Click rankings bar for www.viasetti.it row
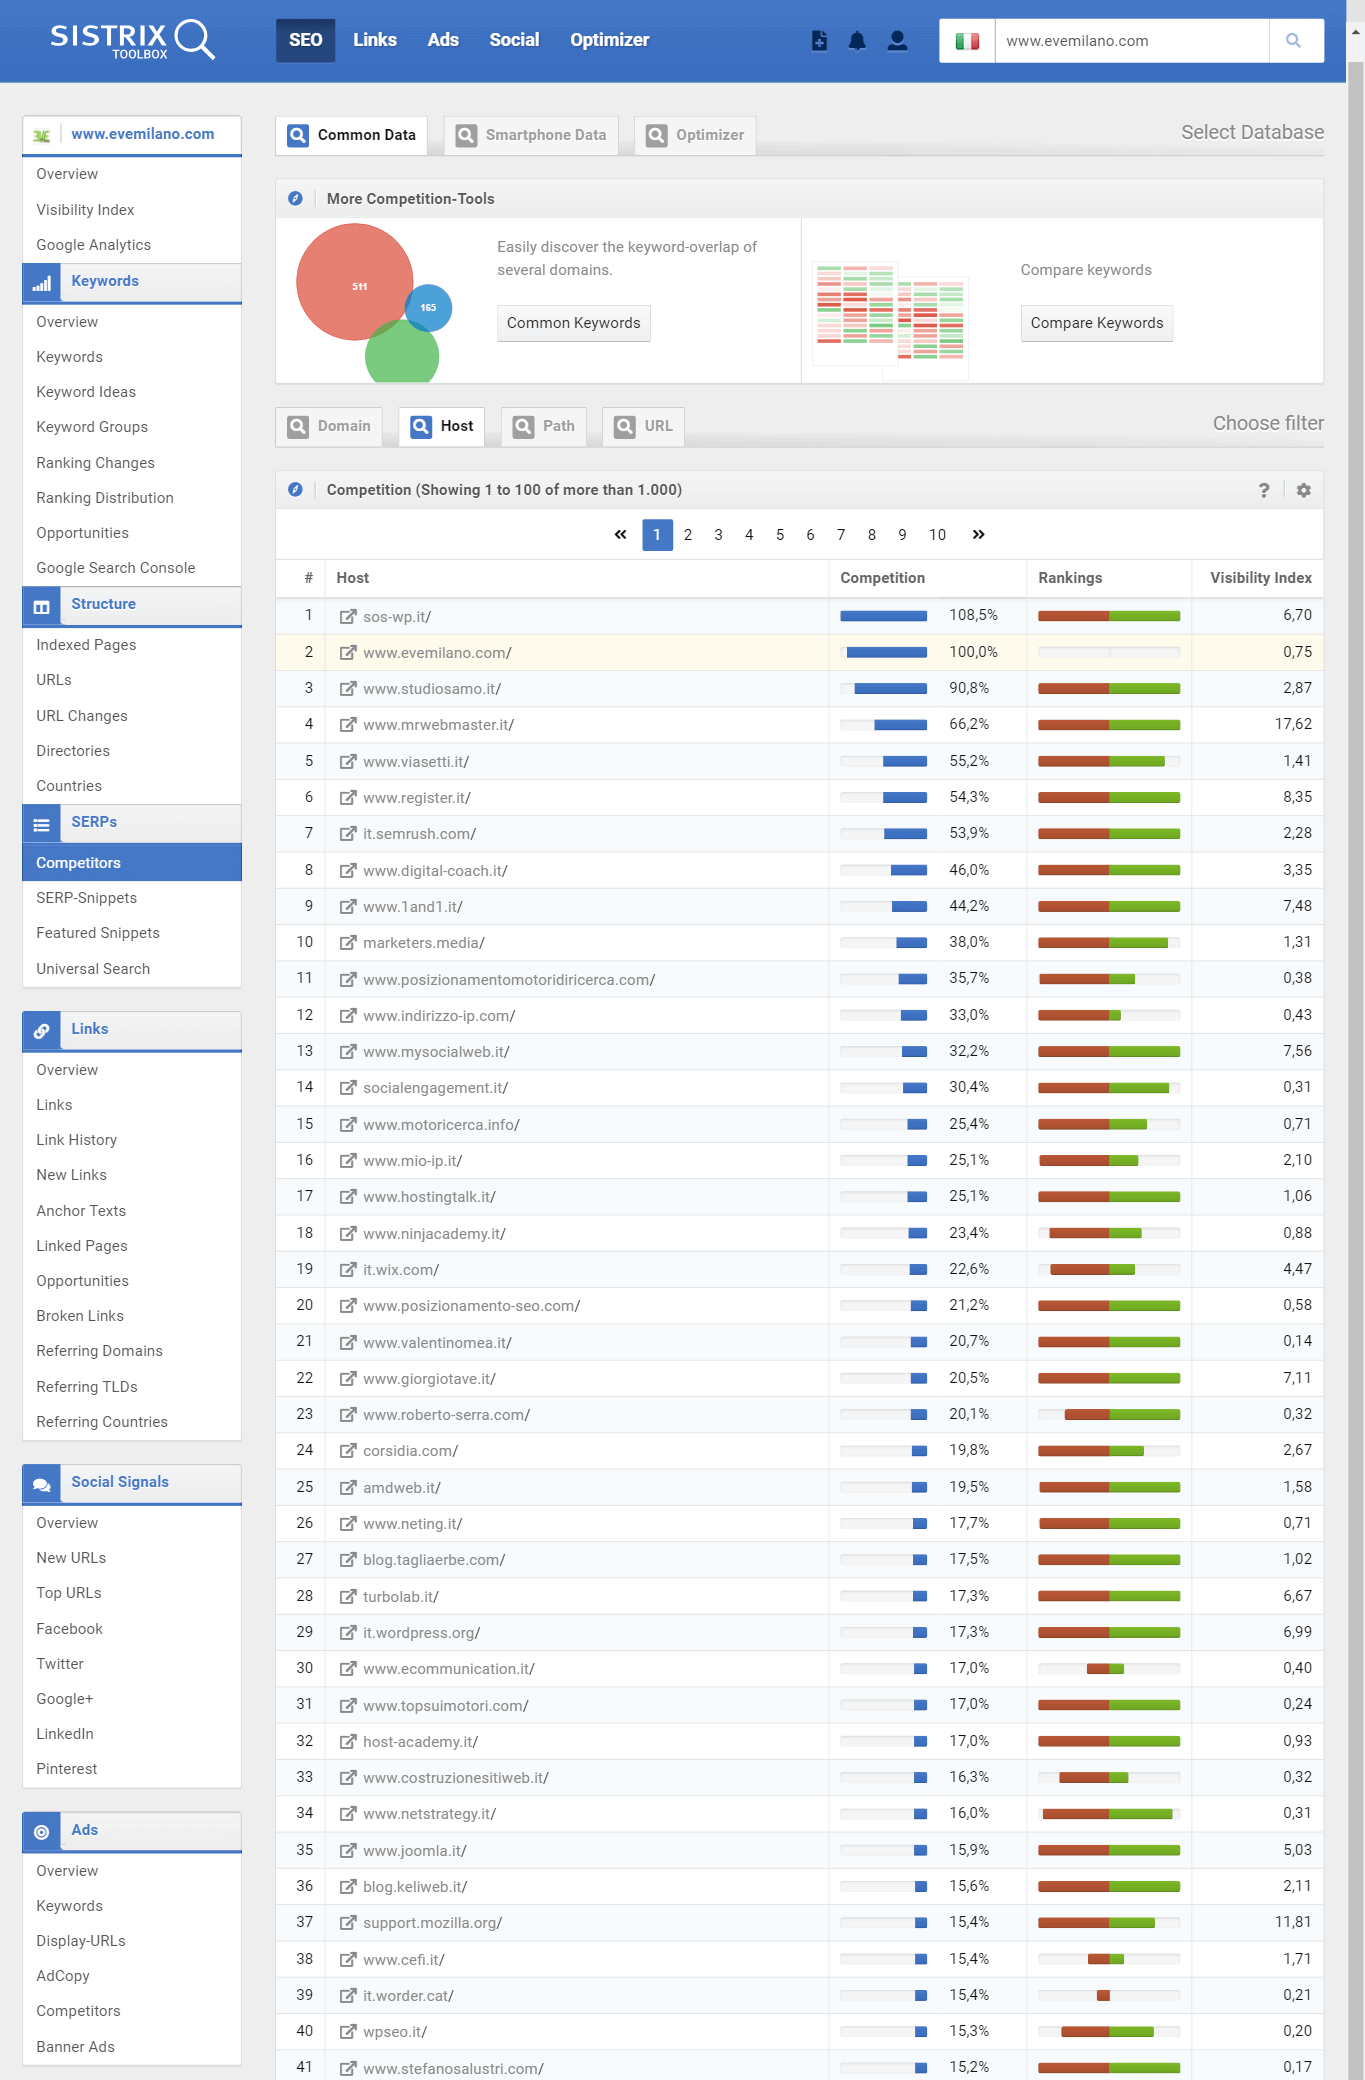This screenshot has height=2080, width=1365. tap(1109, 762)
